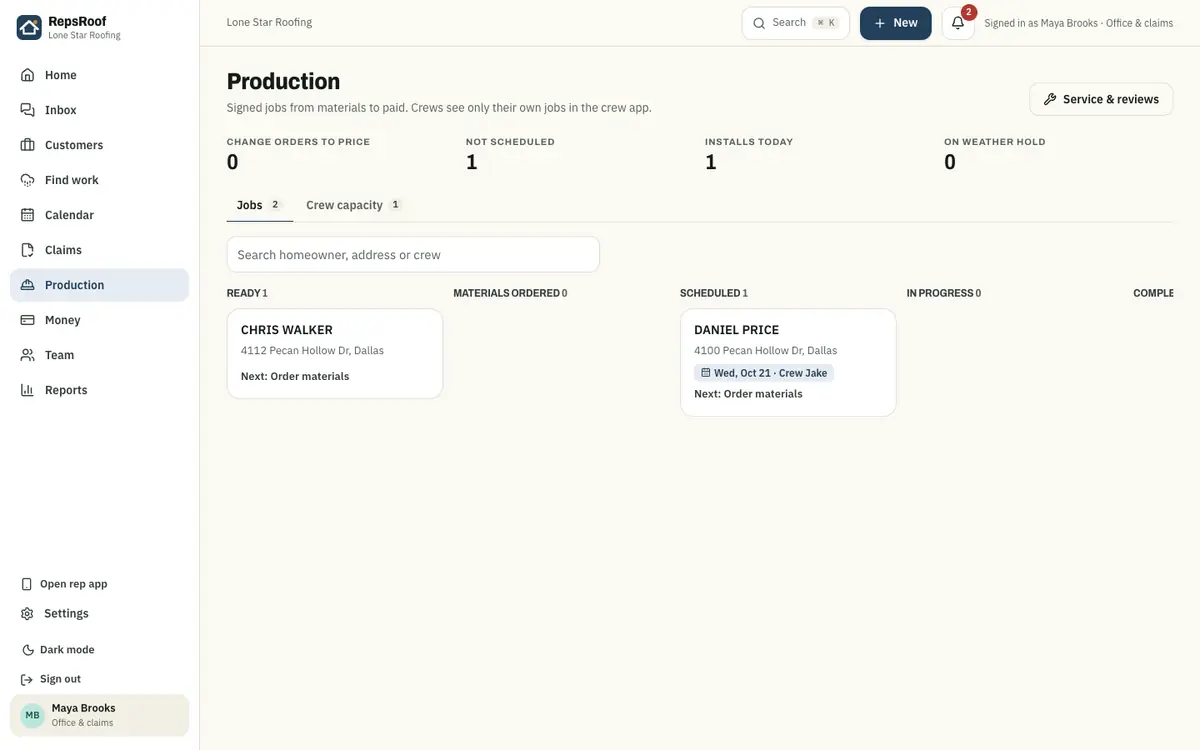Image resolution: width=1200 pixels, height=750 pixels.
Task: Click the Open rep app phone icon
Action: click(x=27, y=584)
